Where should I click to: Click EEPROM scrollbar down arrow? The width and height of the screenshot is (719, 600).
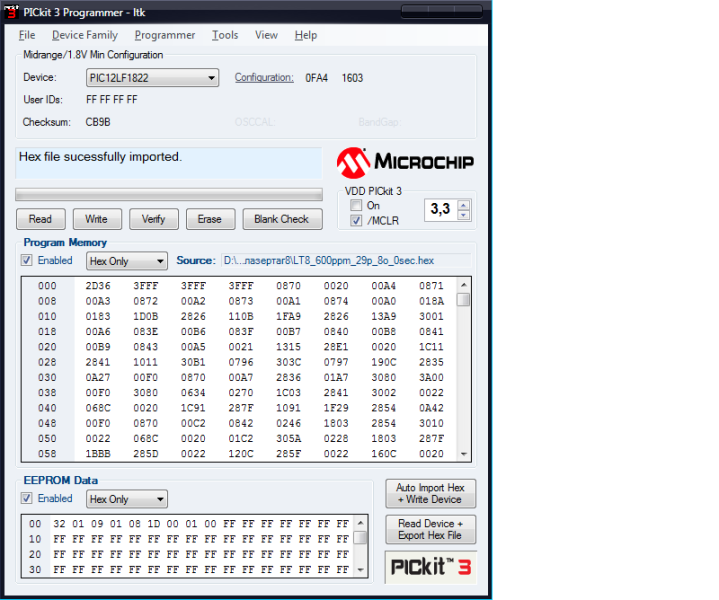(361, 570)
